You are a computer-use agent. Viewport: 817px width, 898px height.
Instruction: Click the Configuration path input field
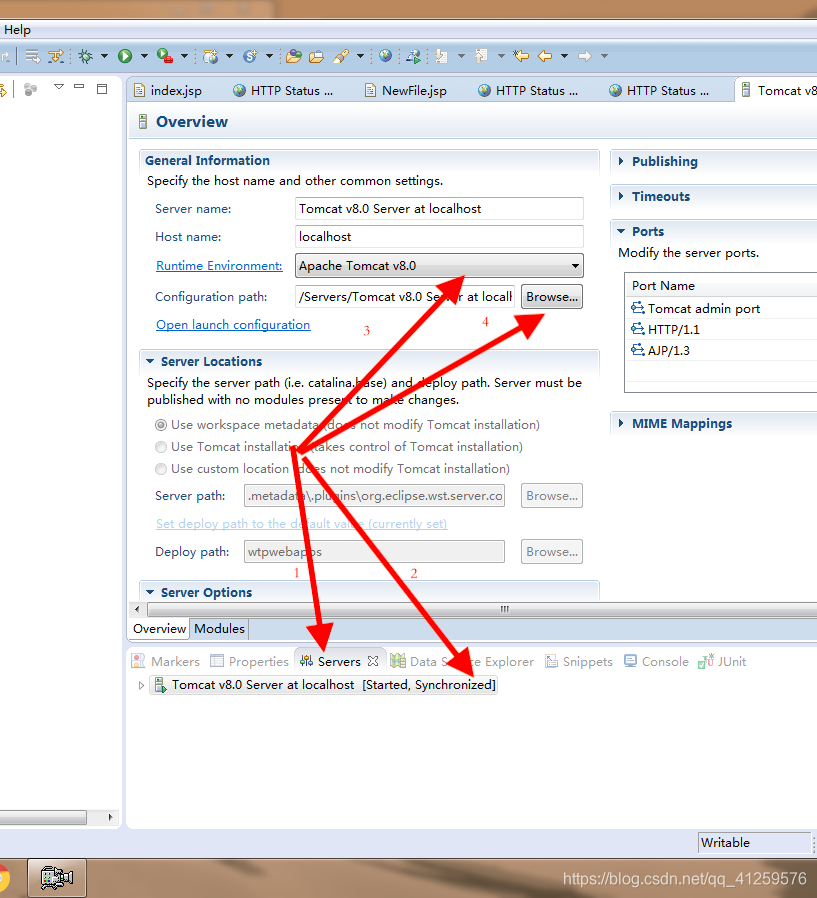coord(405,297)
